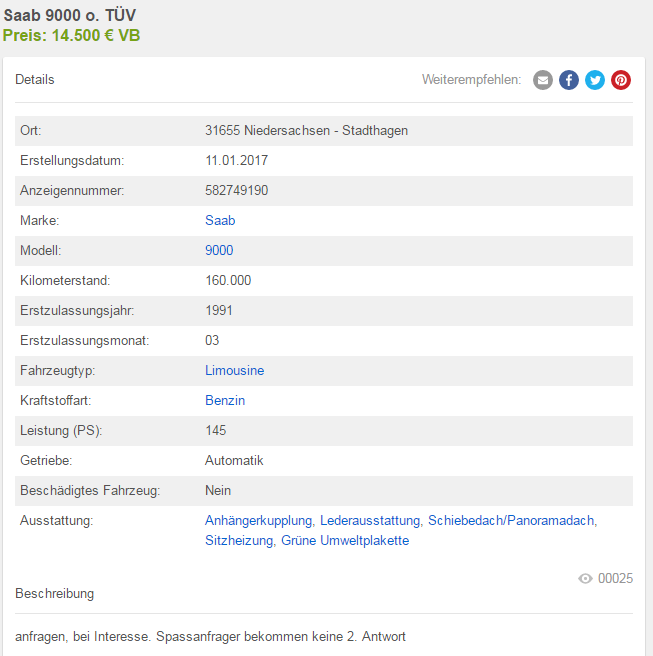Screen dimensions: 653x656
Task: Click the registration month value '03'
Action: tap(212, 340)
